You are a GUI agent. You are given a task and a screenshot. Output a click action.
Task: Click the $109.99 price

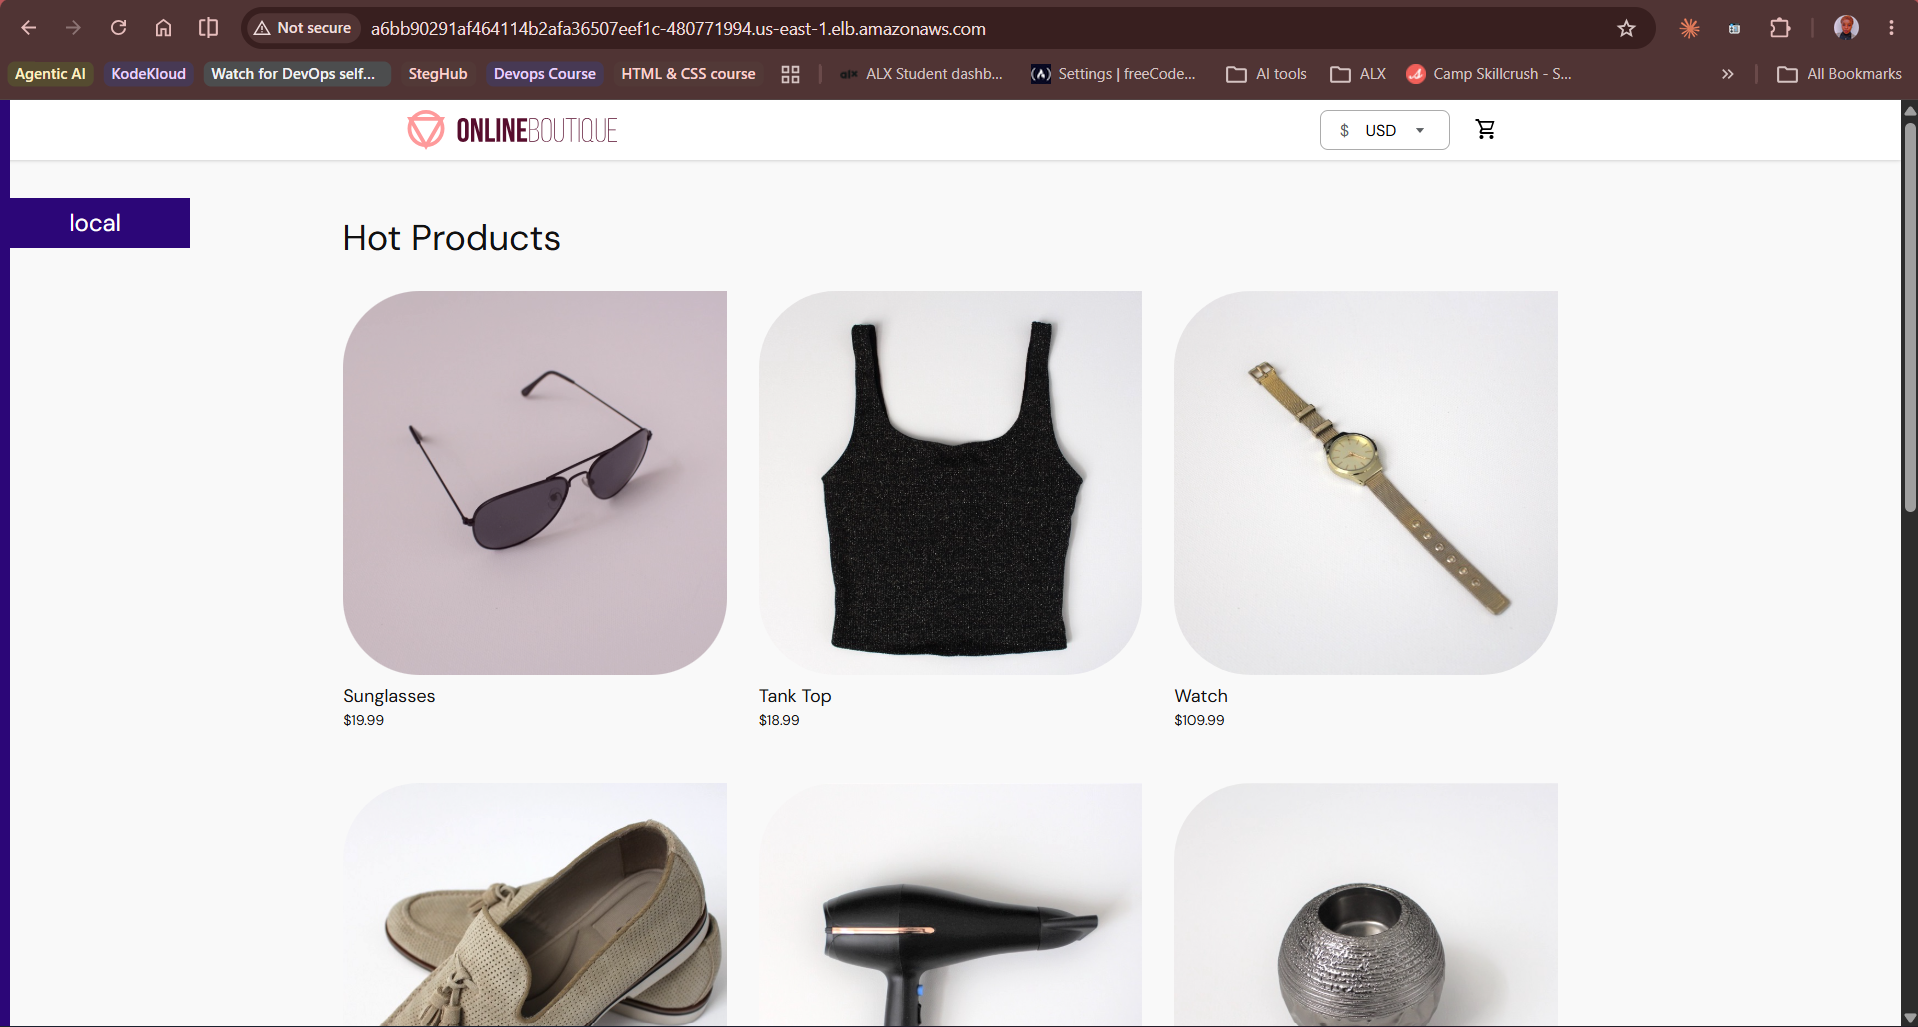[1199, 720]
